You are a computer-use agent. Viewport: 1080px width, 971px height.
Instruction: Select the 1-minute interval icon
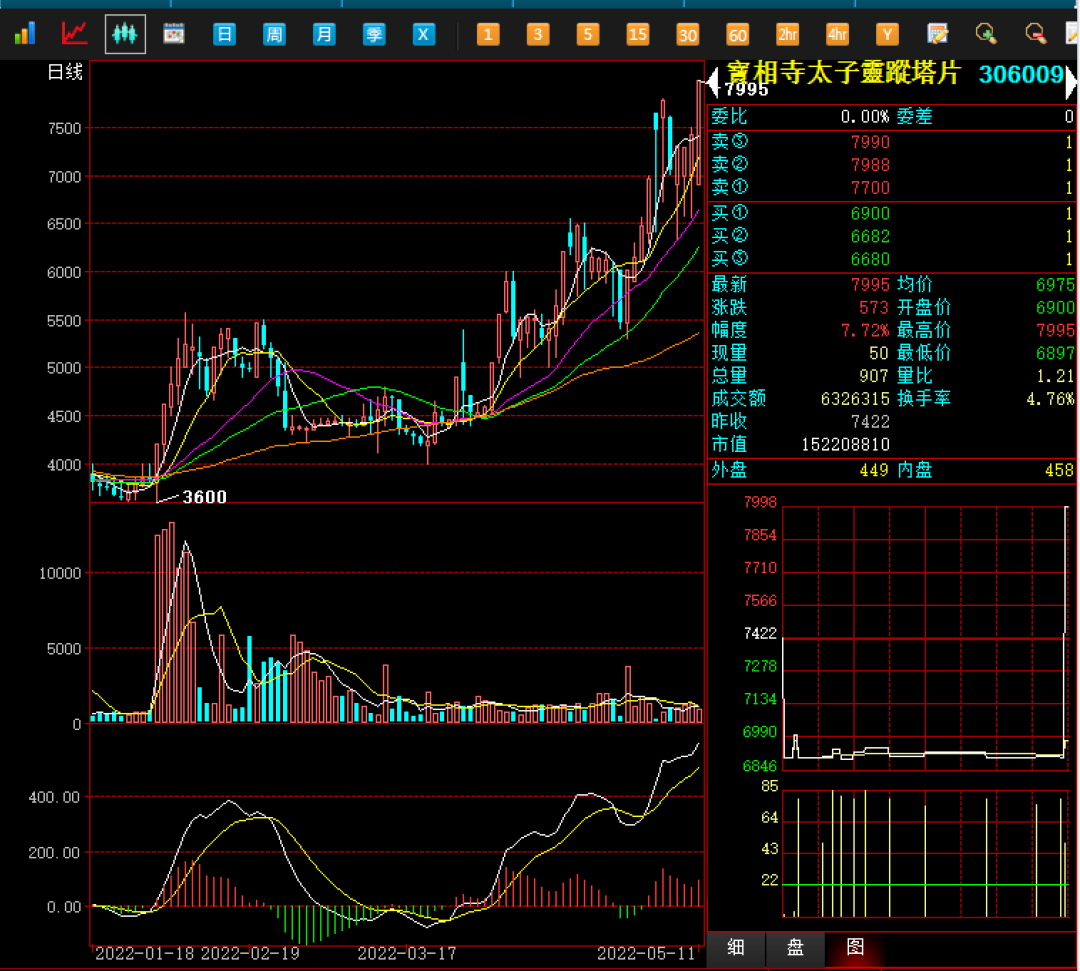coord(488,34)
